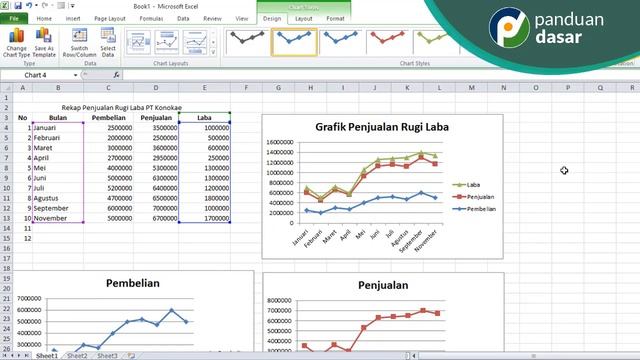Click Pembelian legend entry in chart

[474, 209]
